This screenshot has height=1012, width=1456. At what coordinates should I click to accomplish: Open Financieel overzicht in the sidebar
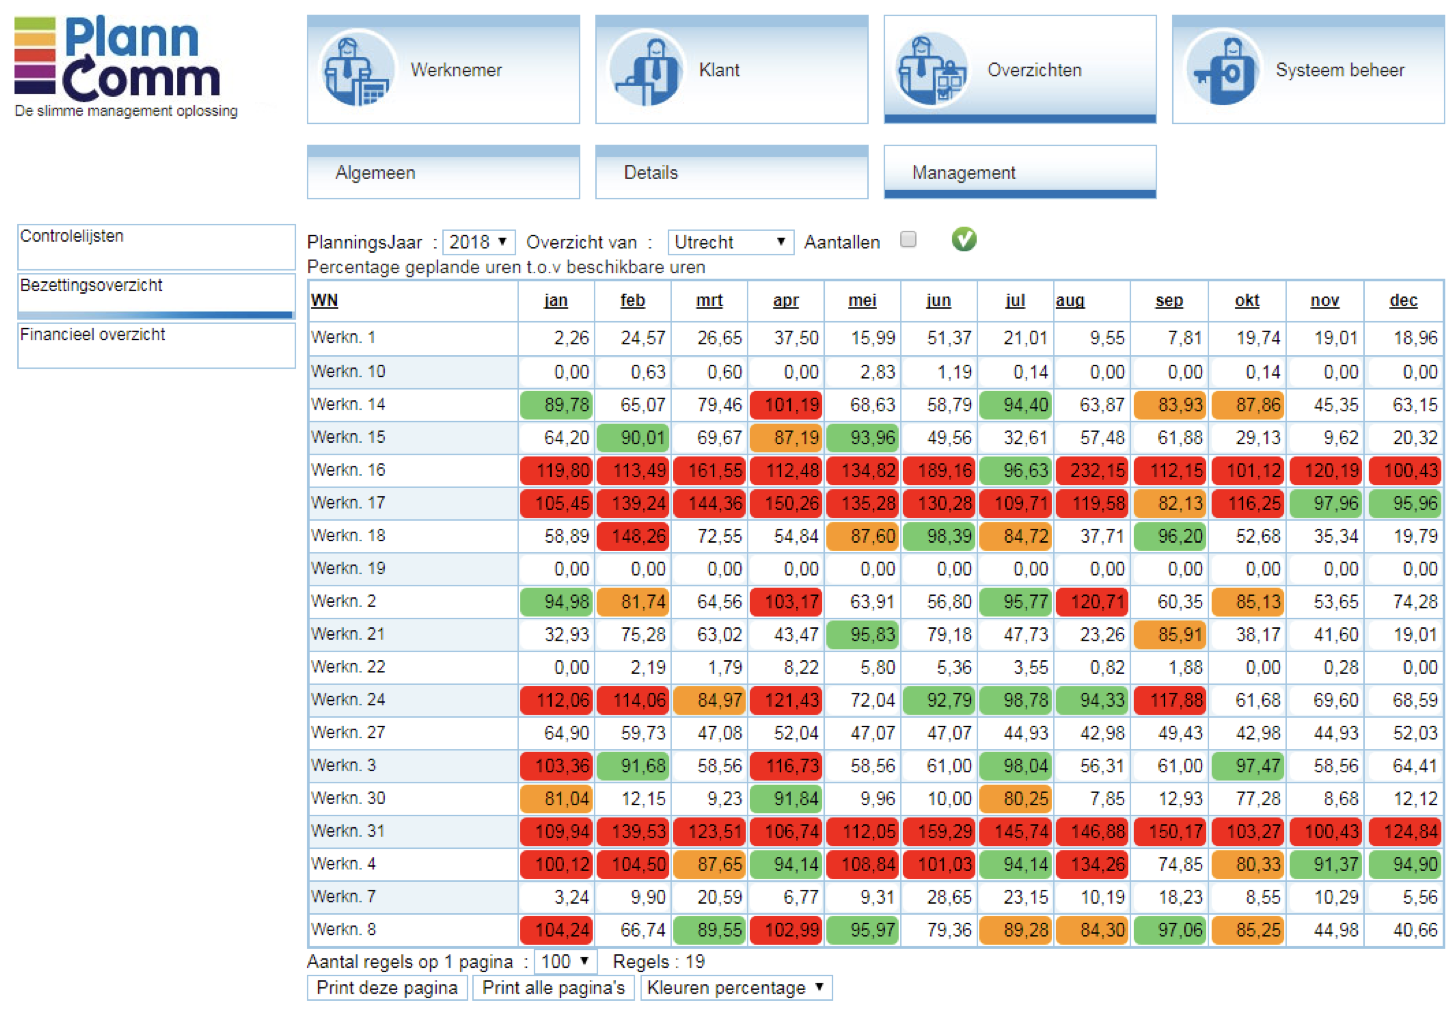click(x=156, y=344)
